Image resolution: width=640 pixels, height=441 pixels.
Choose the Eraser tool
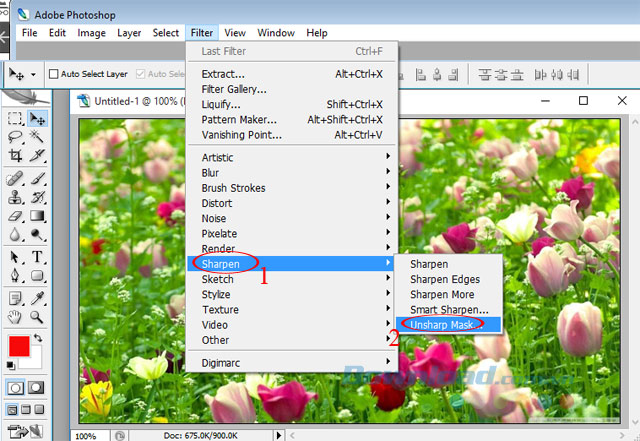pyautogui.click(x=15, y=215)
